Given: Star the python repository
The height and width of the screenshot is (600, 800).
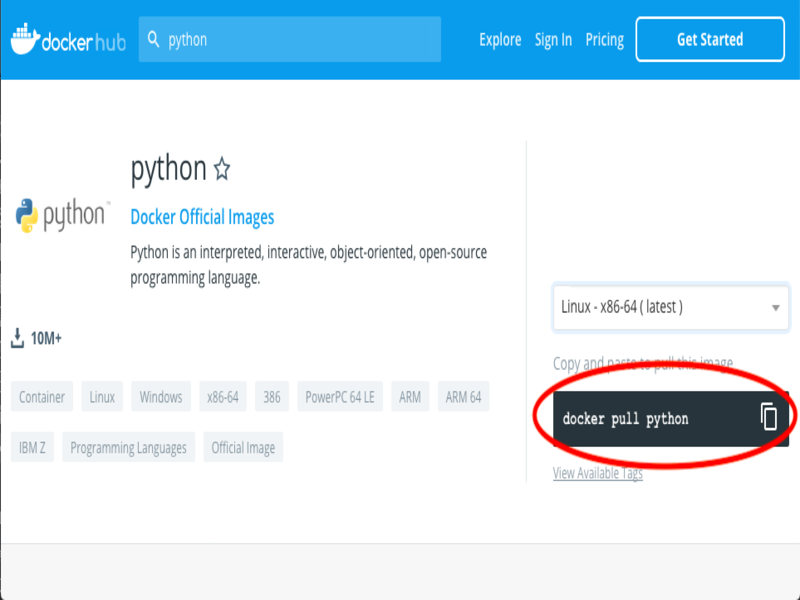Looking at the screenshot, I should [x=222, y=169].
